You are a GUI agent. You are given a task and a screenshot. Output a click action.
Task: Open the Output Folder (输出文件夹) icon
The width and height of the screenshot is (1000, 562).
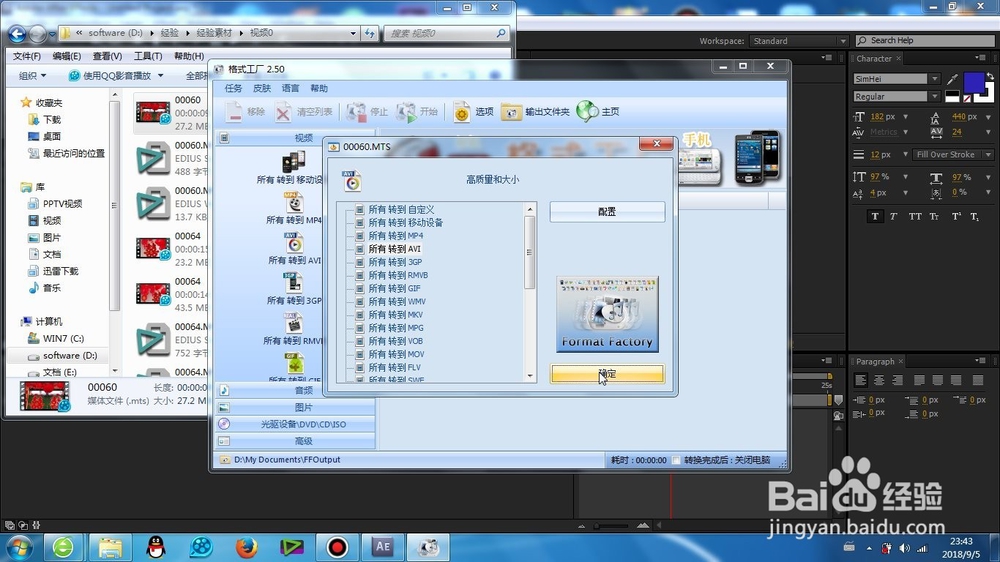[511, 112]
